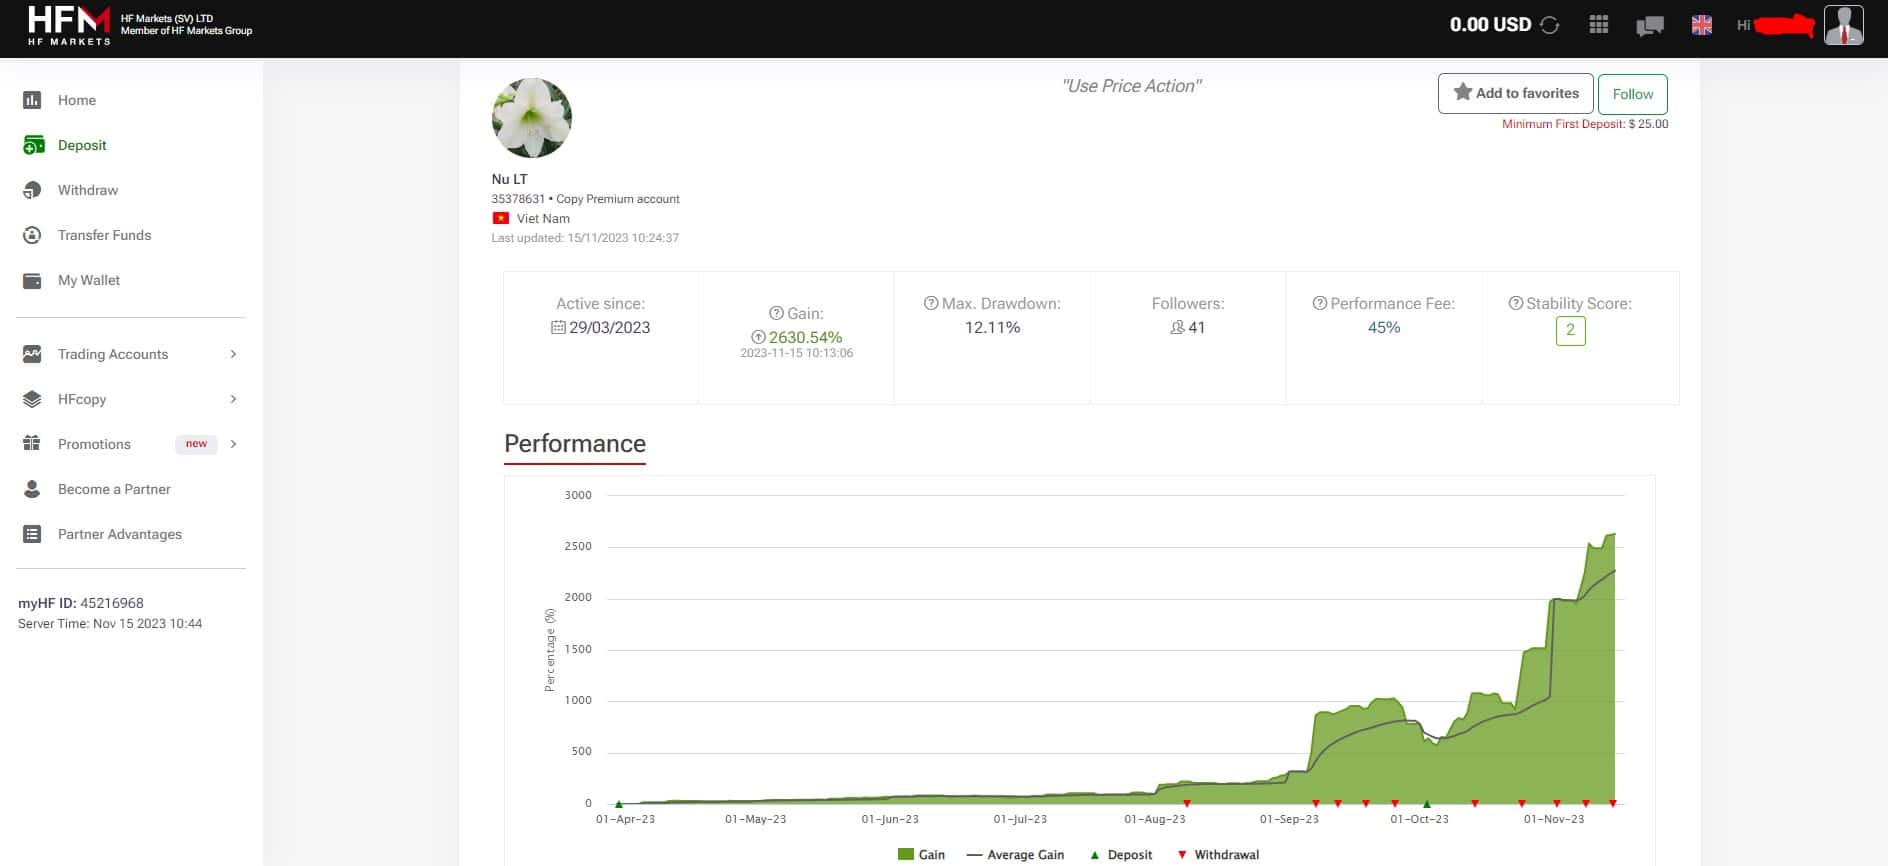Click the Performance Fee help icon
The width and height of the screenshot is (1888, 866).
(1320, 303)
